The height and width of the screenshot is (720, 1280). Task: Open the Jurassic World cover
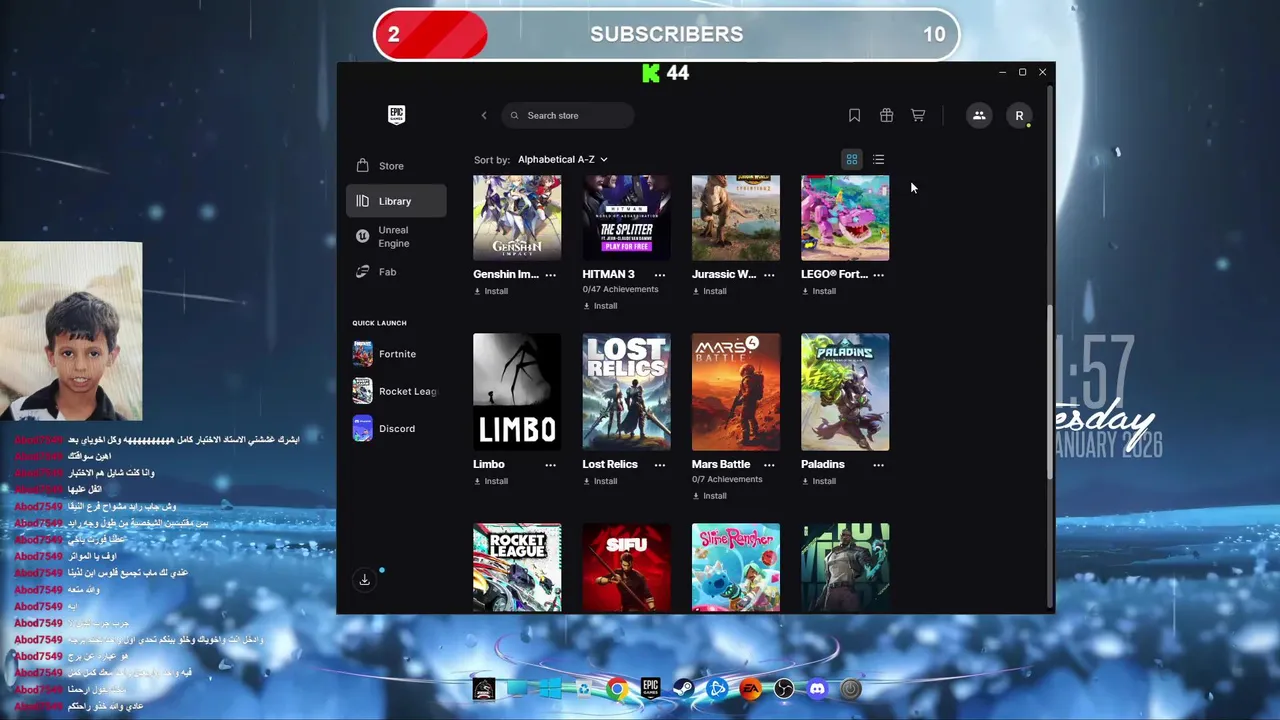[x=735, y=218]
